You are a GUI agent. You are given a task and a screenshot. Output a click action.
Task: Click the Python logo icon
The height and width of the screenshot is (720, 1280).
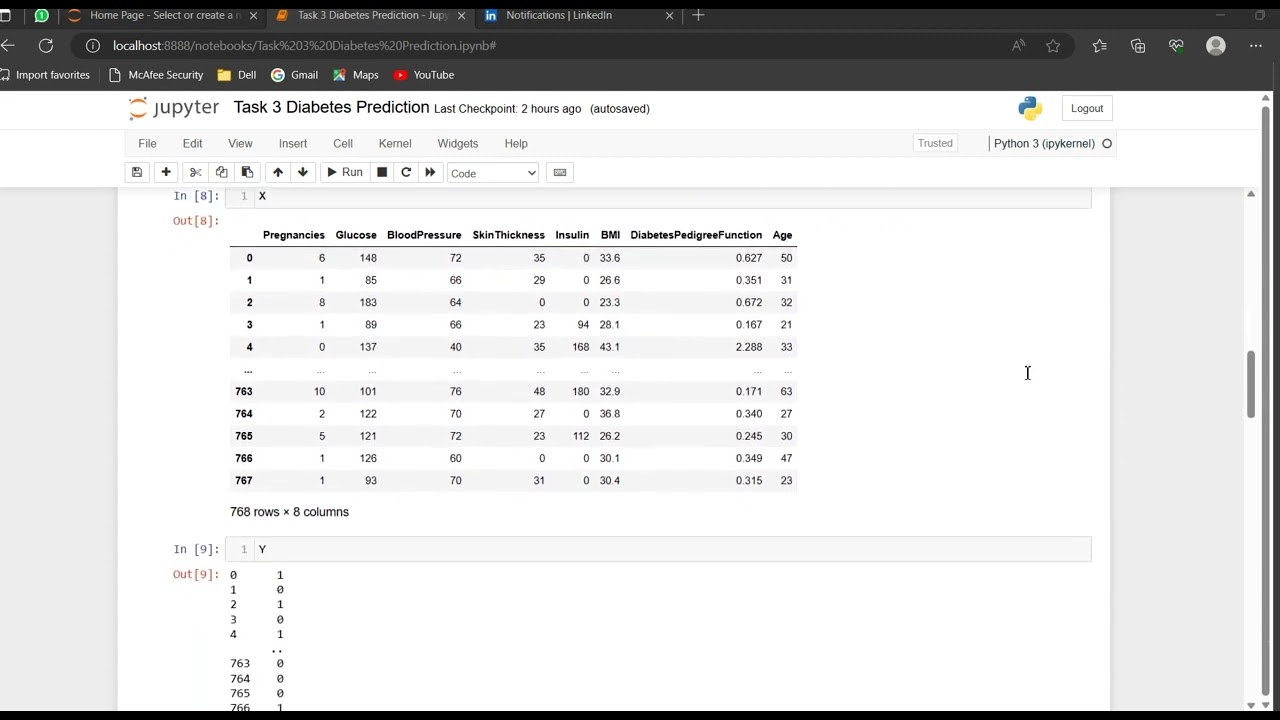tap(1030, 108)
